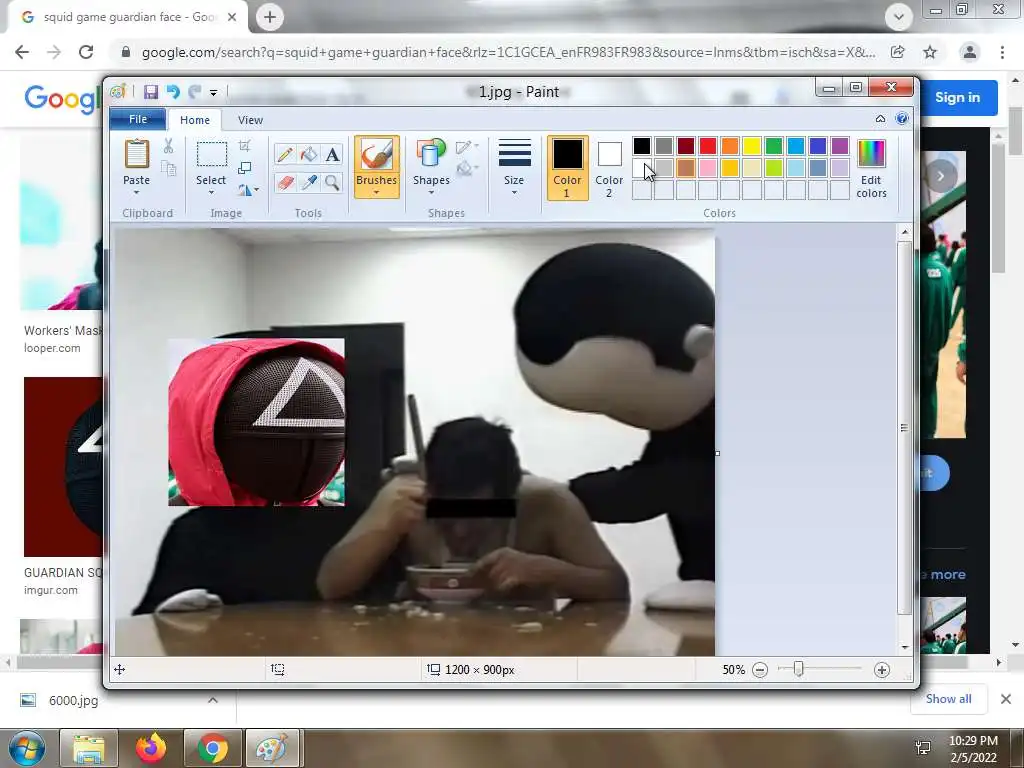The image size is (1024, 768).
Task: Click the Zoom in plus button
Action: point(882,669)
